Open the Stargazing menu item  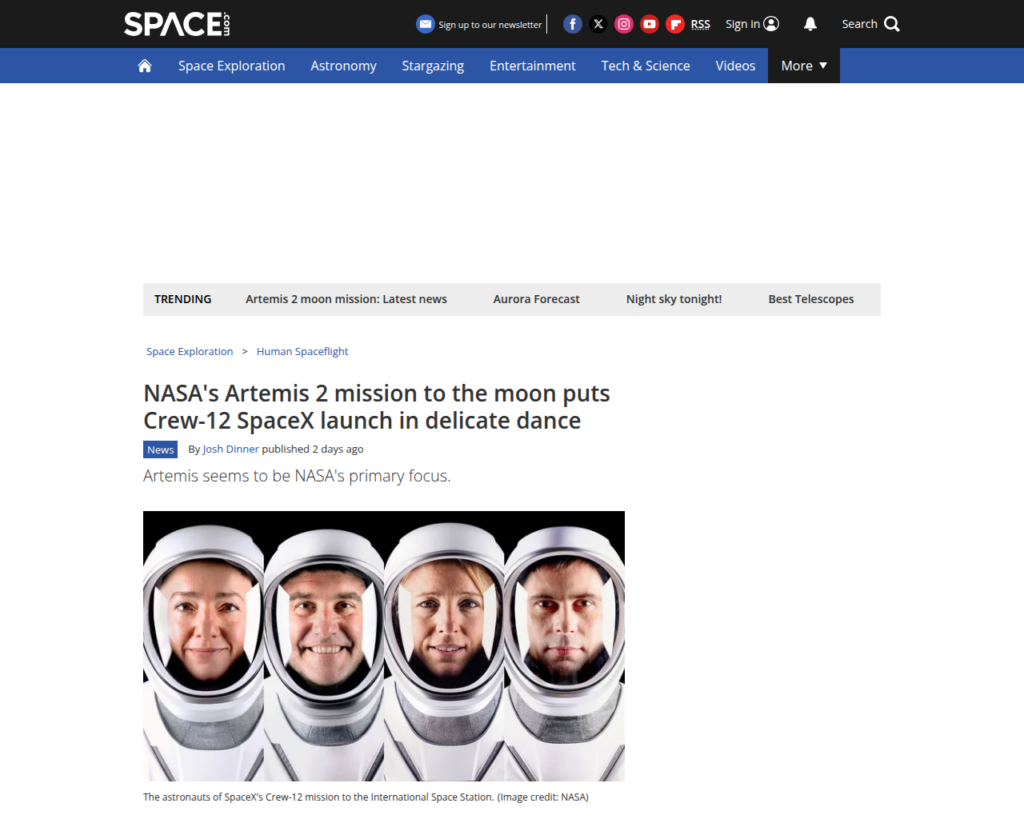(433, 66)
